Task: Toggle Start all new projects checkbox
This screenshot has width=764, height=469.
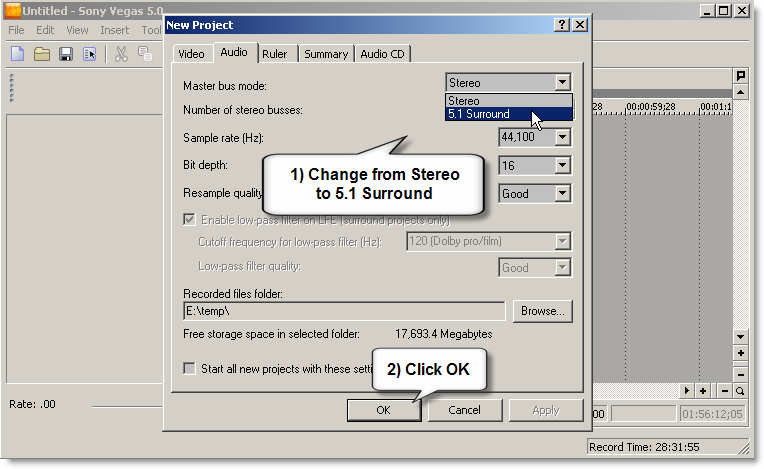Action: pos(189,368)
